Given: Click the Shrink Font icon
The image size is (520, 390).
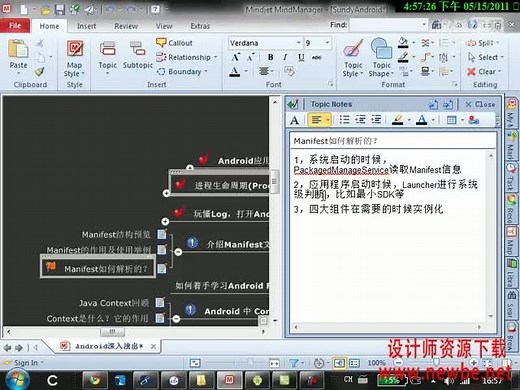Looking at the screenshot, I should [x=251, y=57].
